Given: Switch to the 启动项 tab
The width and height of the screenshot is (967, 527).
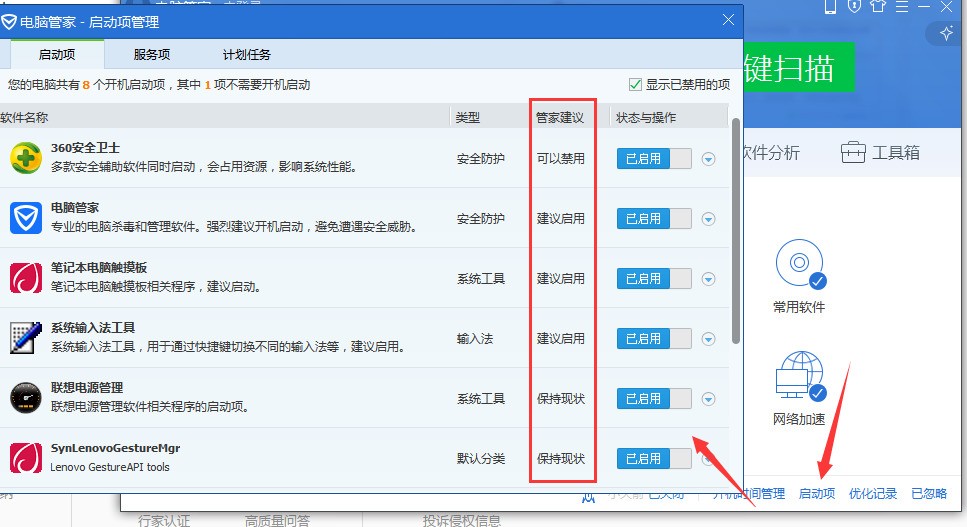Looking at the screenshot, I should click(x=57, y=55).
